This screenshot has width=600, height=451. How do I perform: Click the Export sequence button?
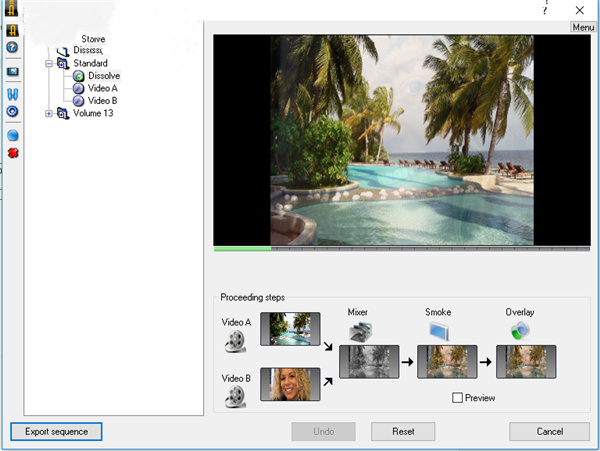pos(56,432)
